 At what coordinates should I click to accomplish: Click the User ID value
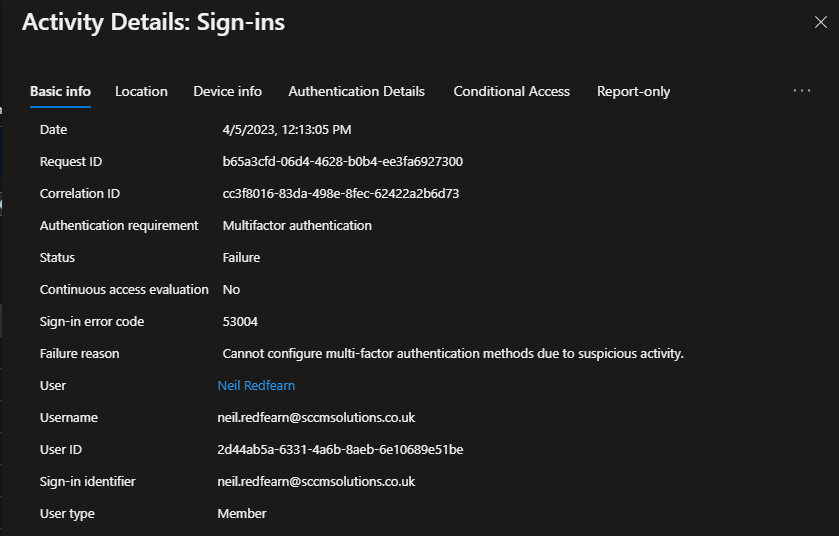coord(340,449)
